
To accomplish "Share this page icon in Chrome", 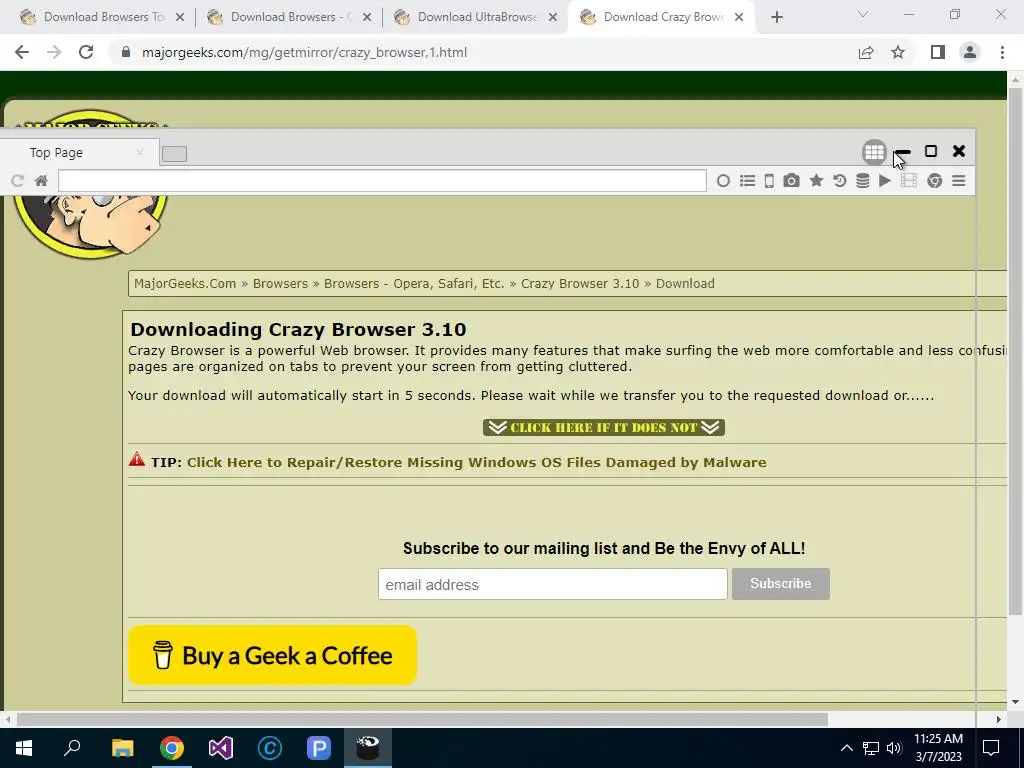I will pyautogui.click(x=866, y=52).
